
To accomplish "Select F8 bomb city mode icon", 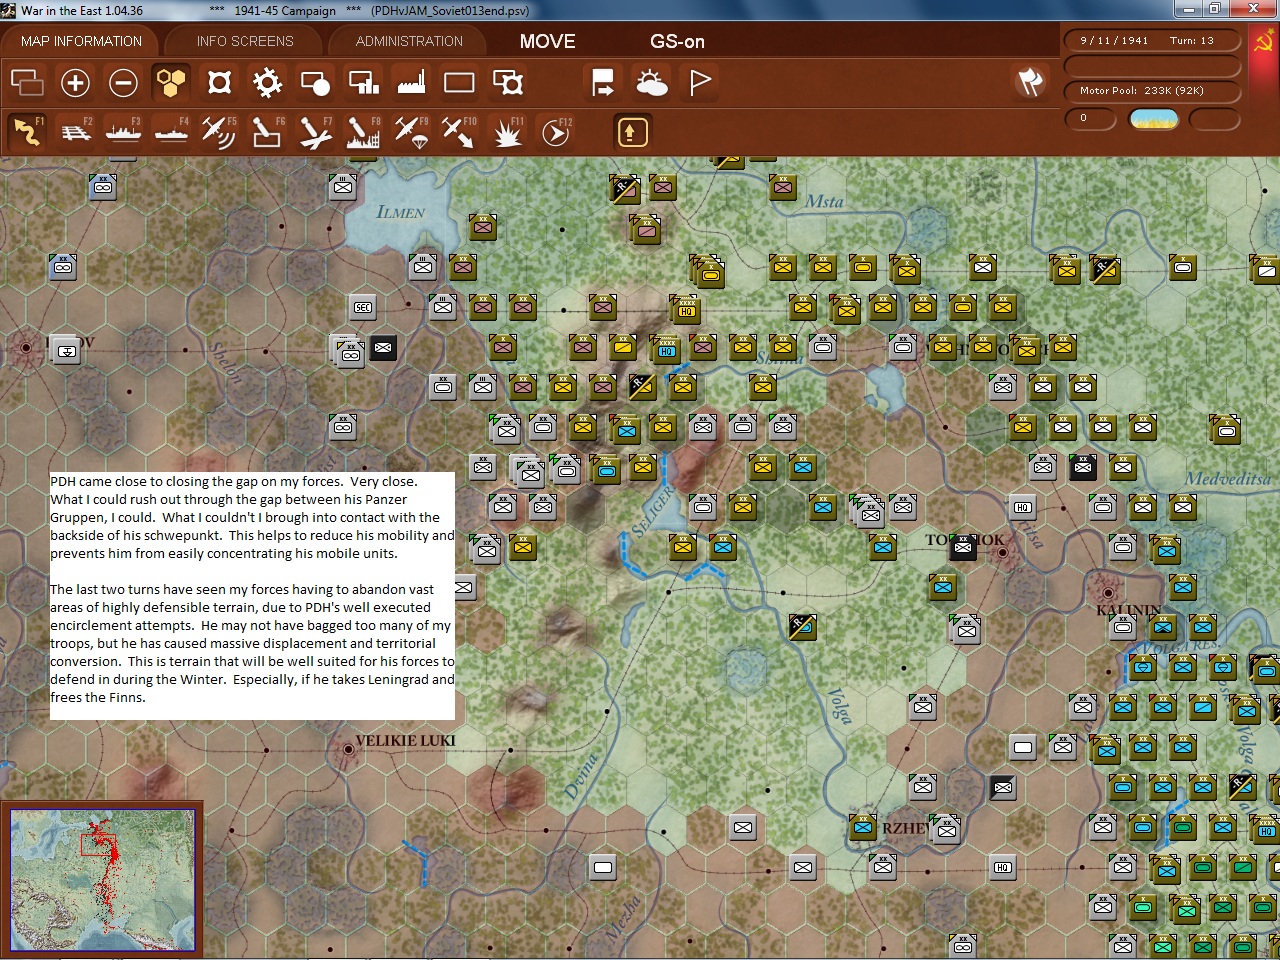I will [363, 131].
